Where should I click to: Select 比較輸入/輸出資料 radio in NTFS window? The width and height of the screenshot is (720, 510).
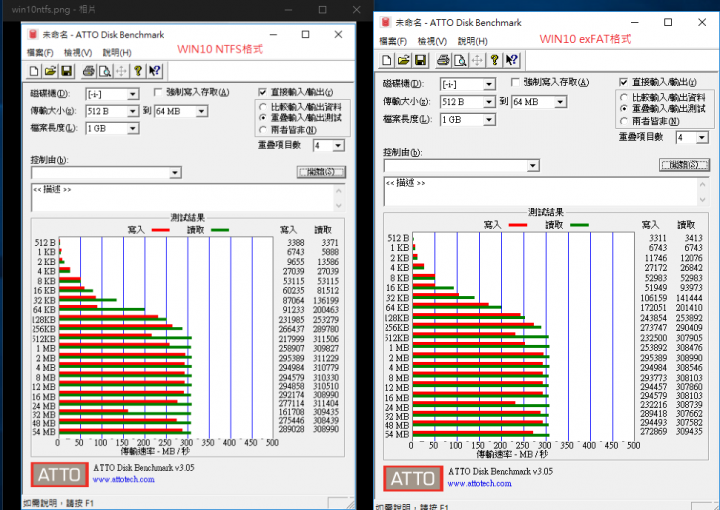pyautogui.click(x=263, y=106)
